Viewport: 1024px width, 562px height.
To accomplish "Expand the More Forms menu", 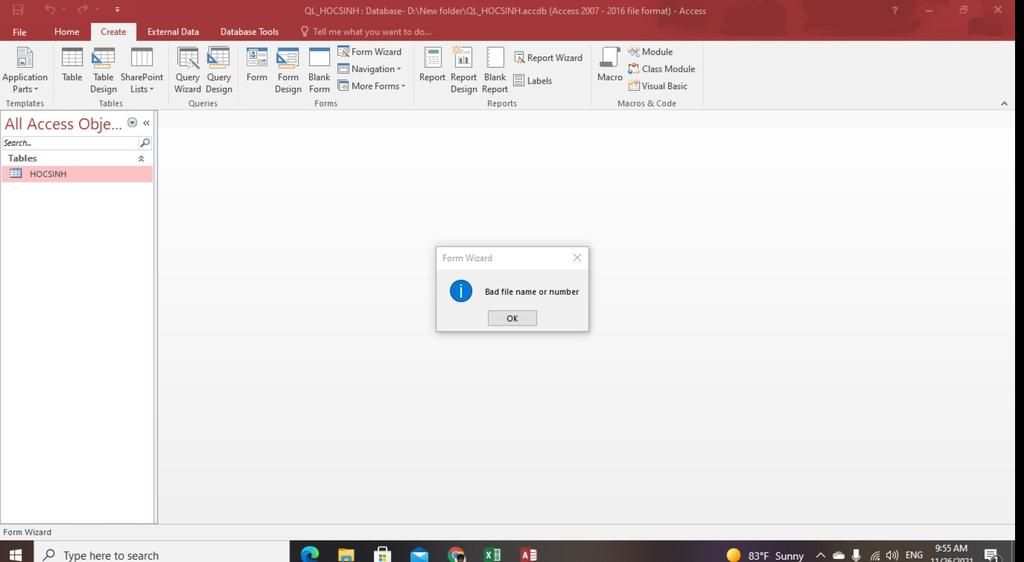I will 372,86.
